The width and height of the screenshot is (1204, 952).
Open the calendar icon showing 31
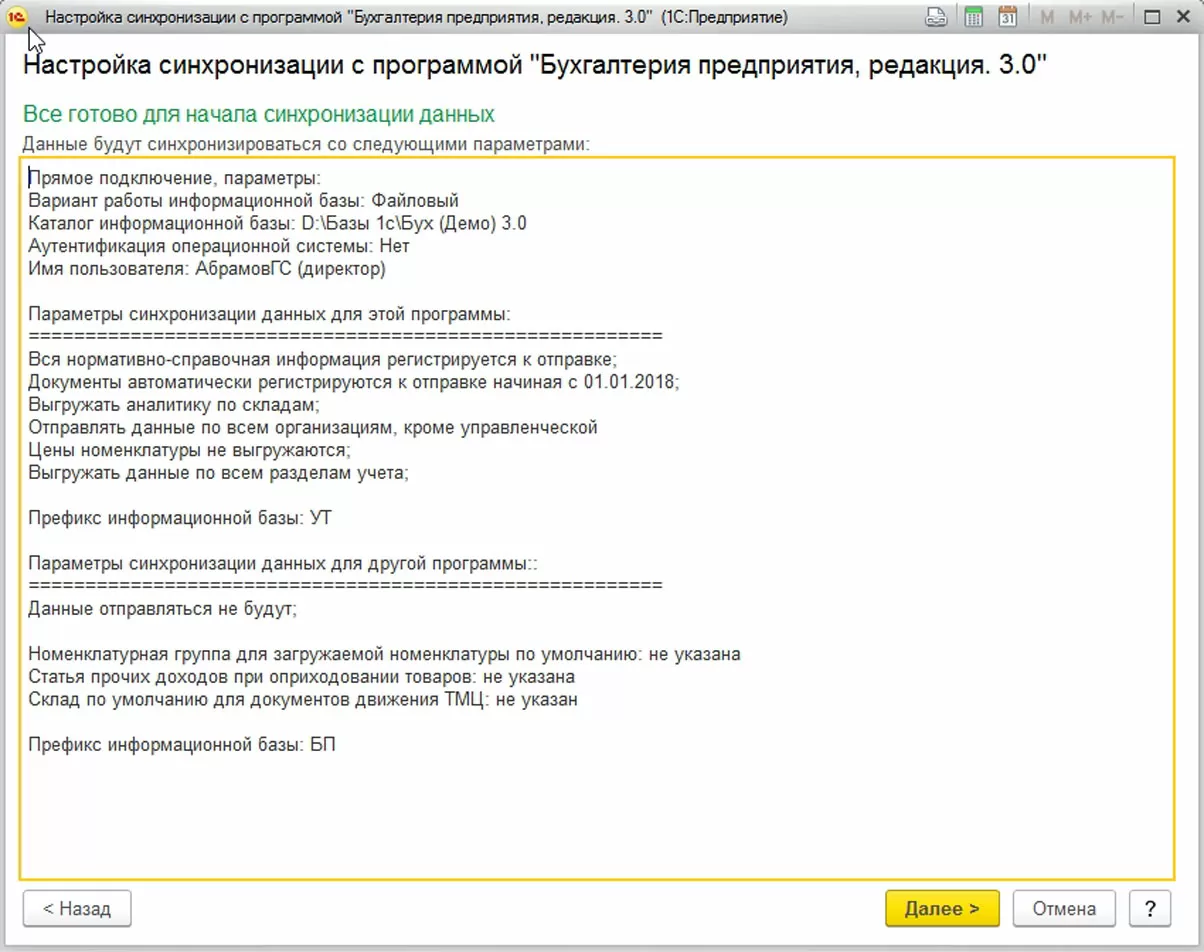1007,17
